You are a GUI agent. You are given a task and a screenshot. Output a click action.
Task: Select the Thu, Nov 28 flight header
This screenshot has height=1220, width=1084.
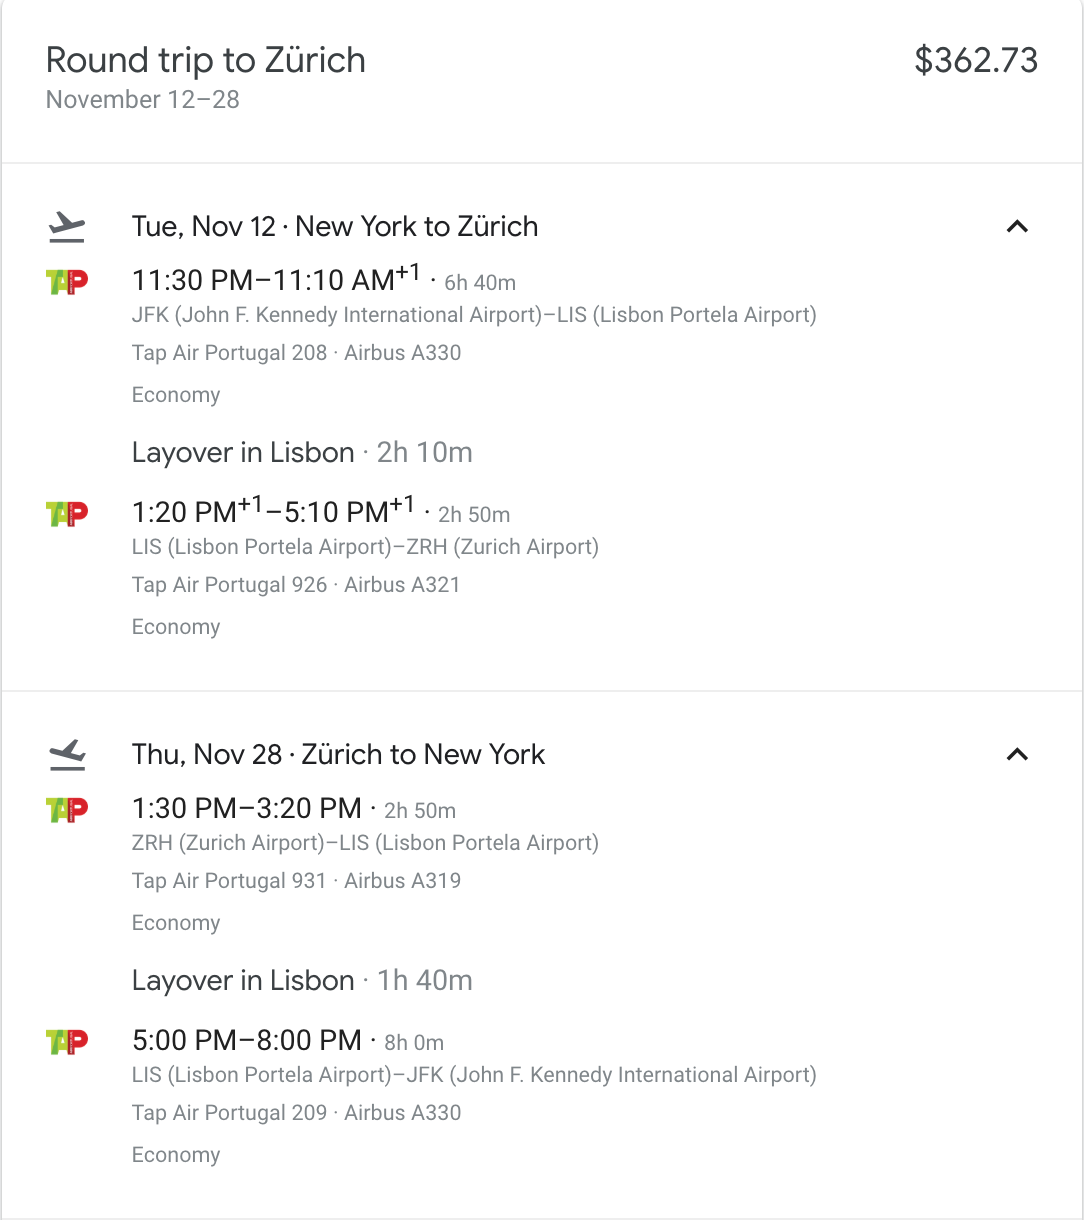338,755
